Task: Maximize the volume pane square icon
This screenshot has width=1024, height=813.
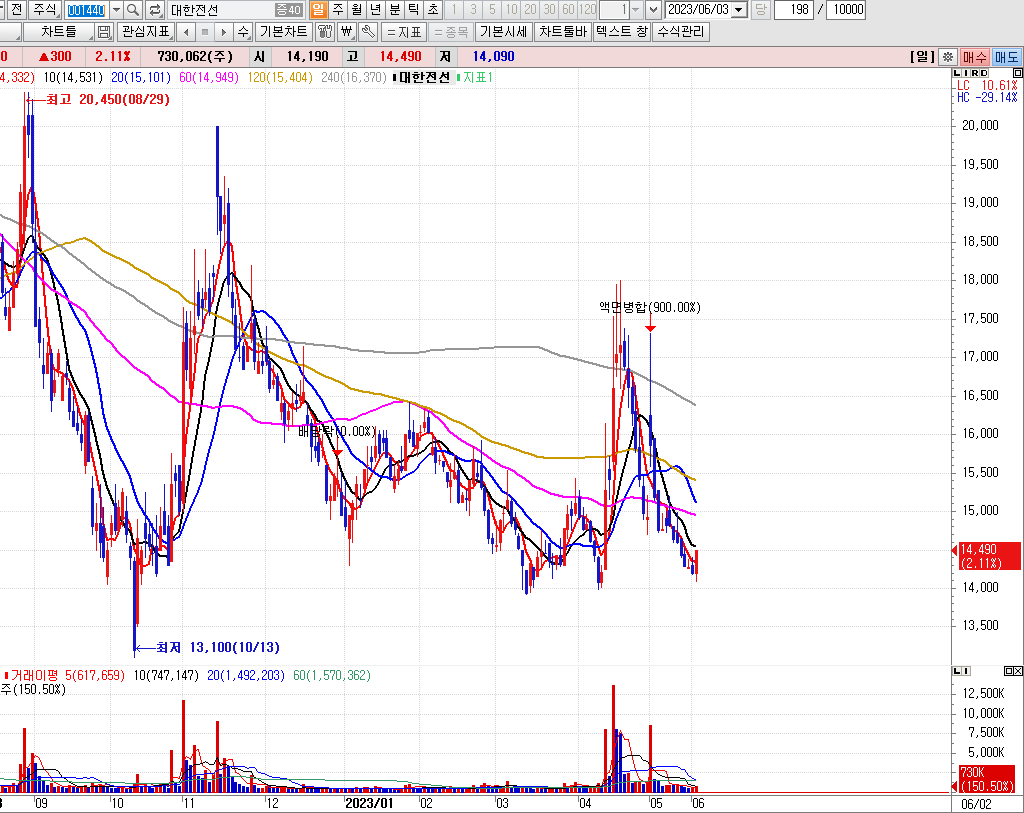Action: point(1008,671)
